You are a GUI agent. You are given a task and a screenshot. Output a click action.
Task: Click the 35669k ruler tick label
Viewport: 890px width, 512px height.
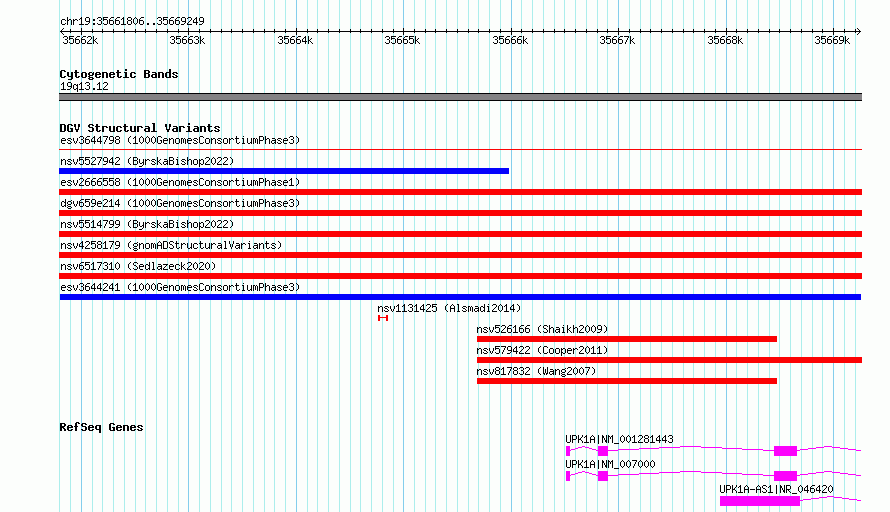pyautogui.click(x=832, y=40)
